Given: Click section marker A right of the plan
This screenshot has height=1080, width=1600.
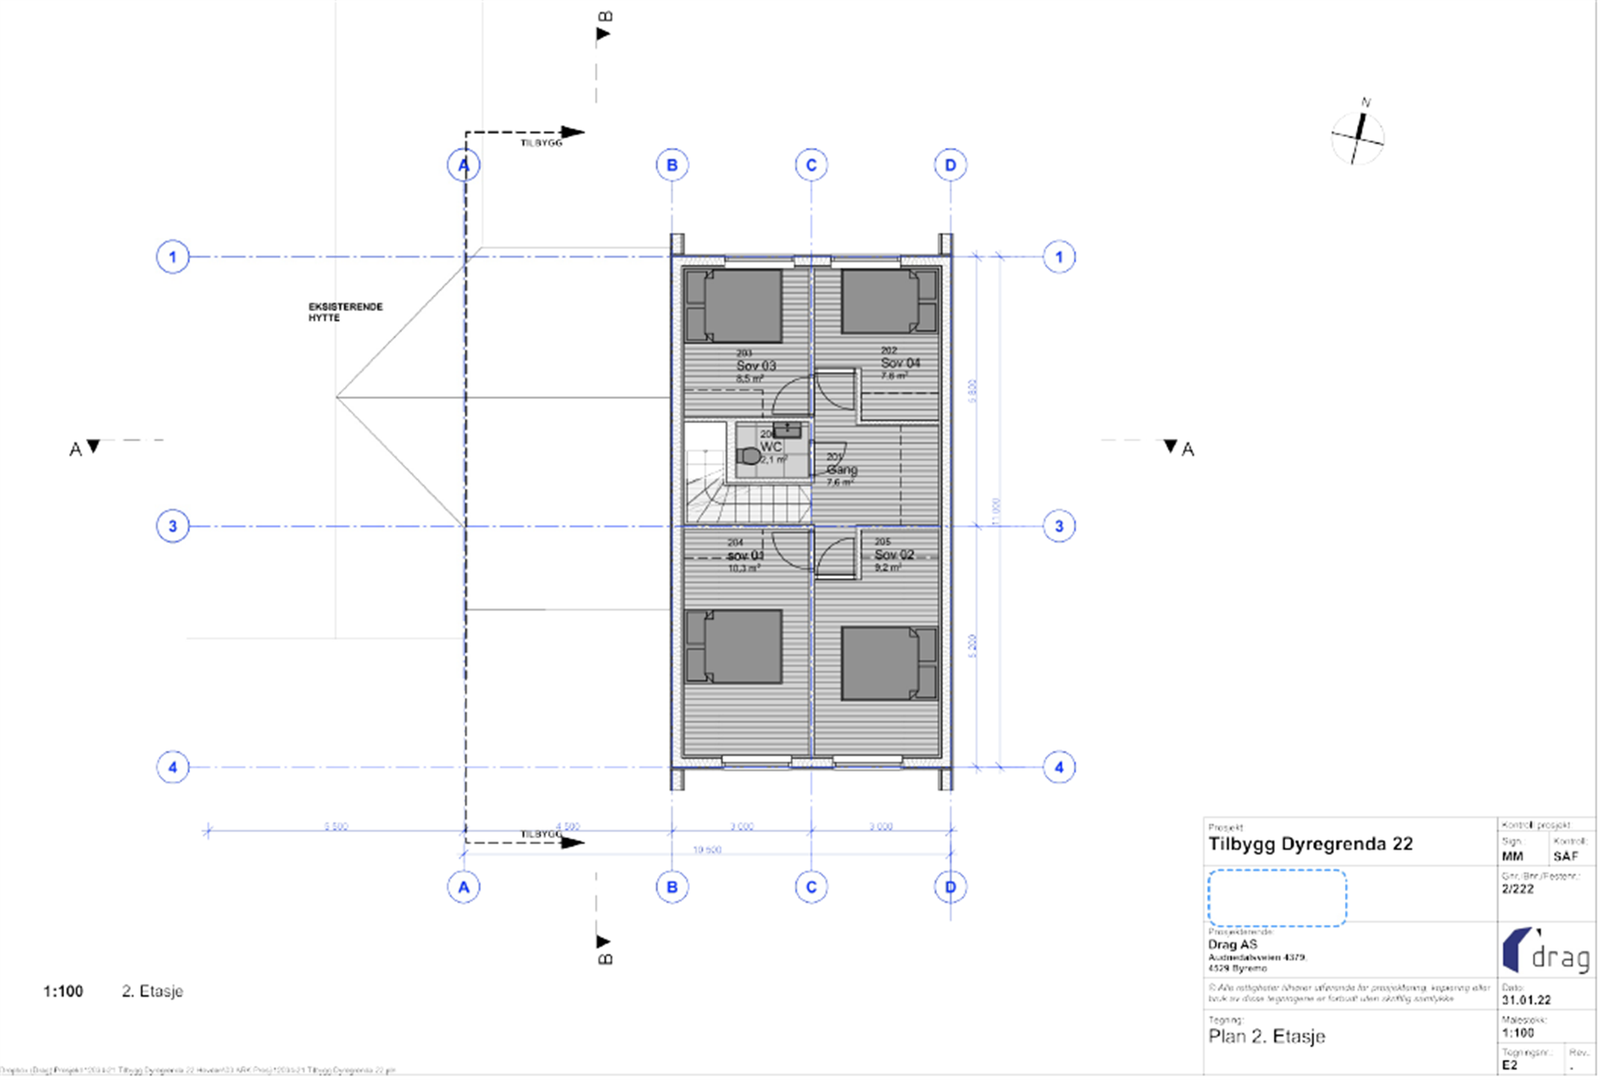Looking at the screenshot, I should click(1179, 448).
